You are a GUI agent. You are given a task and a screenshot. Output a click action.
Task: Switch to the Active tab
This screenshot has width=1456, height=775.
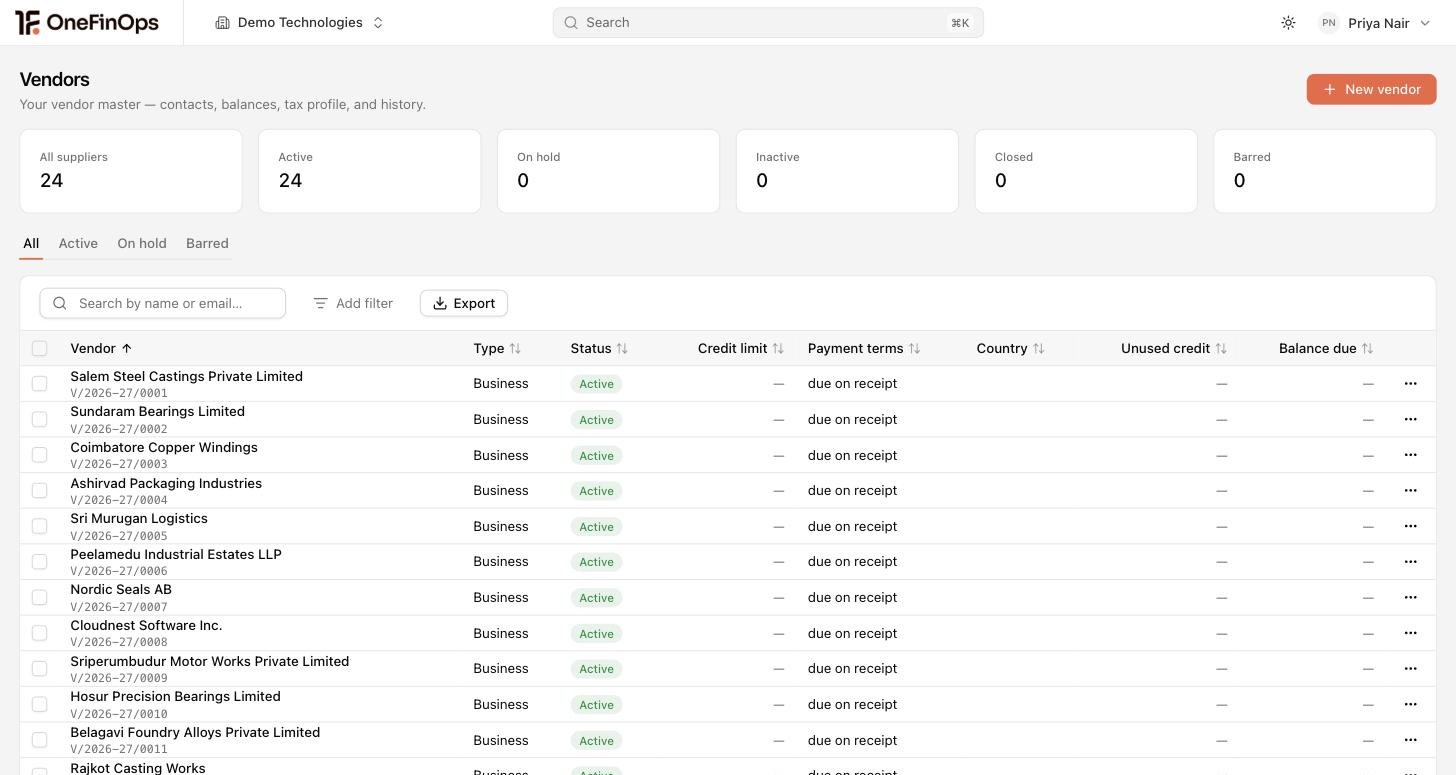[78, 243]
